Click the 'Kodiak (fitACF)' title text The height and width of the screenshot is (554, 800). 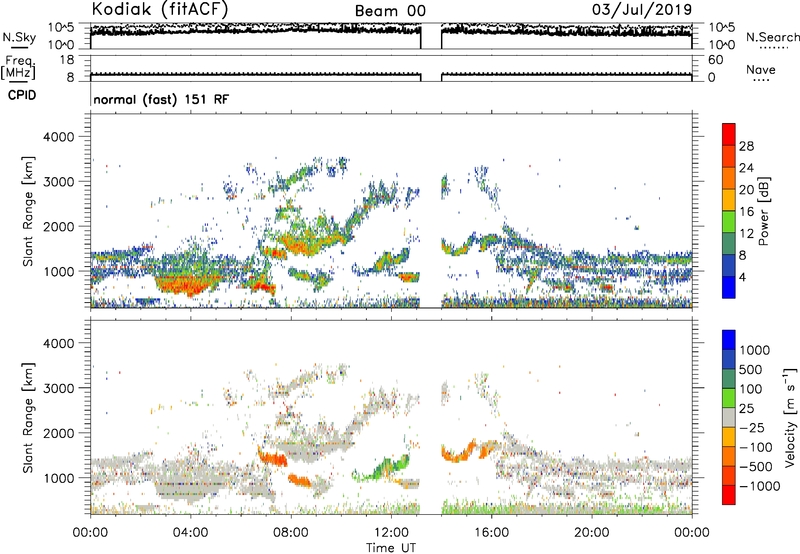pos(160,9)
